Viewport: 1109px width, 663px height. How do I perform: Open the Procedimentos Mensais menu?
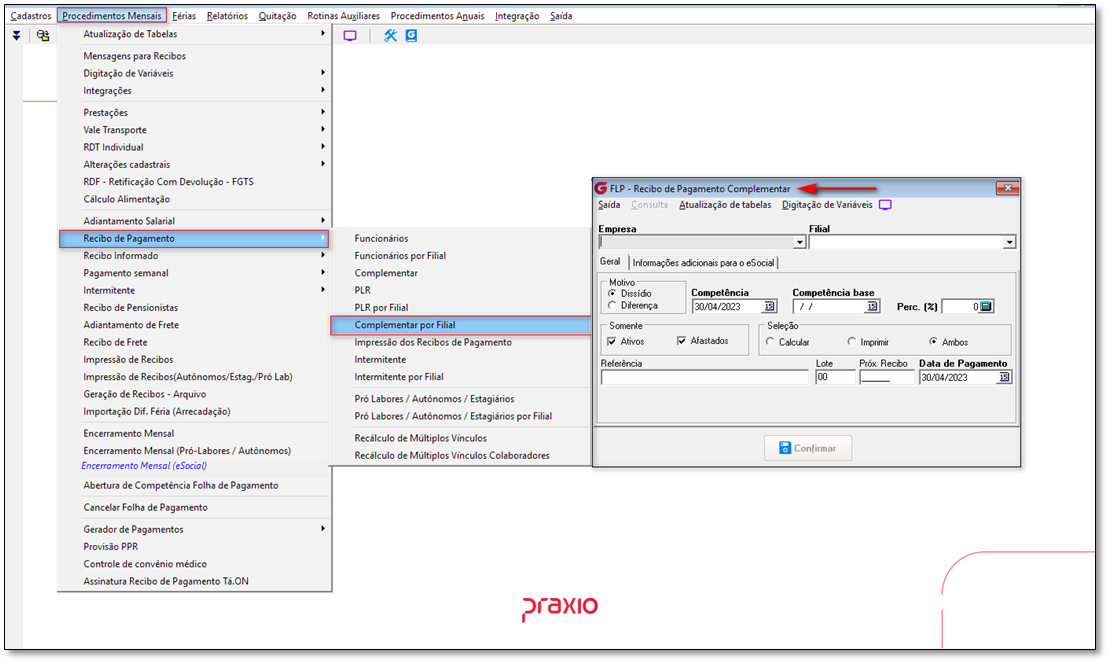(112, 16)
